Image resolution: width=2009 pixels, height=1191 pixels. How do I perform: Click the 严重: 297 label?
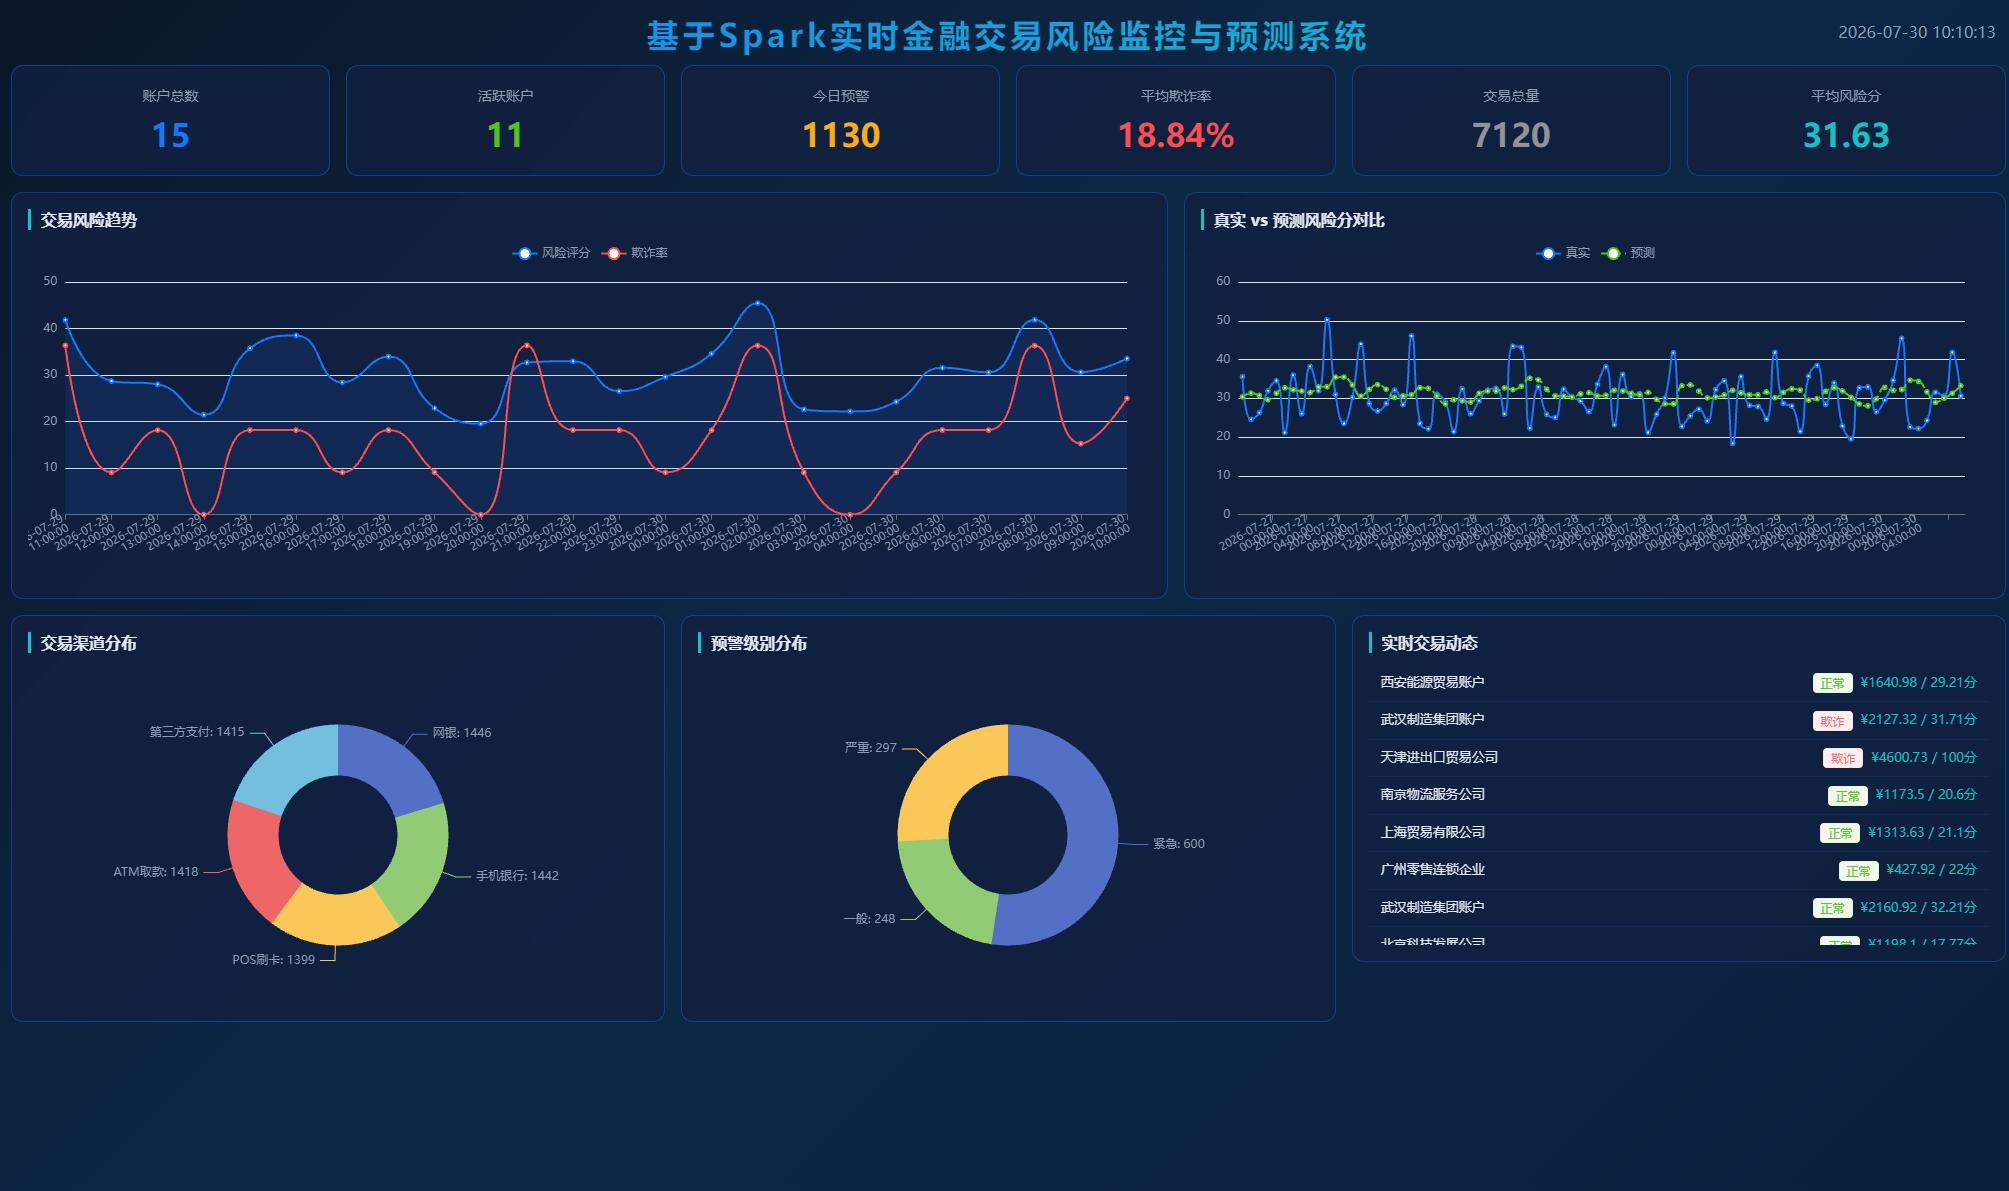tap(871, 747)
